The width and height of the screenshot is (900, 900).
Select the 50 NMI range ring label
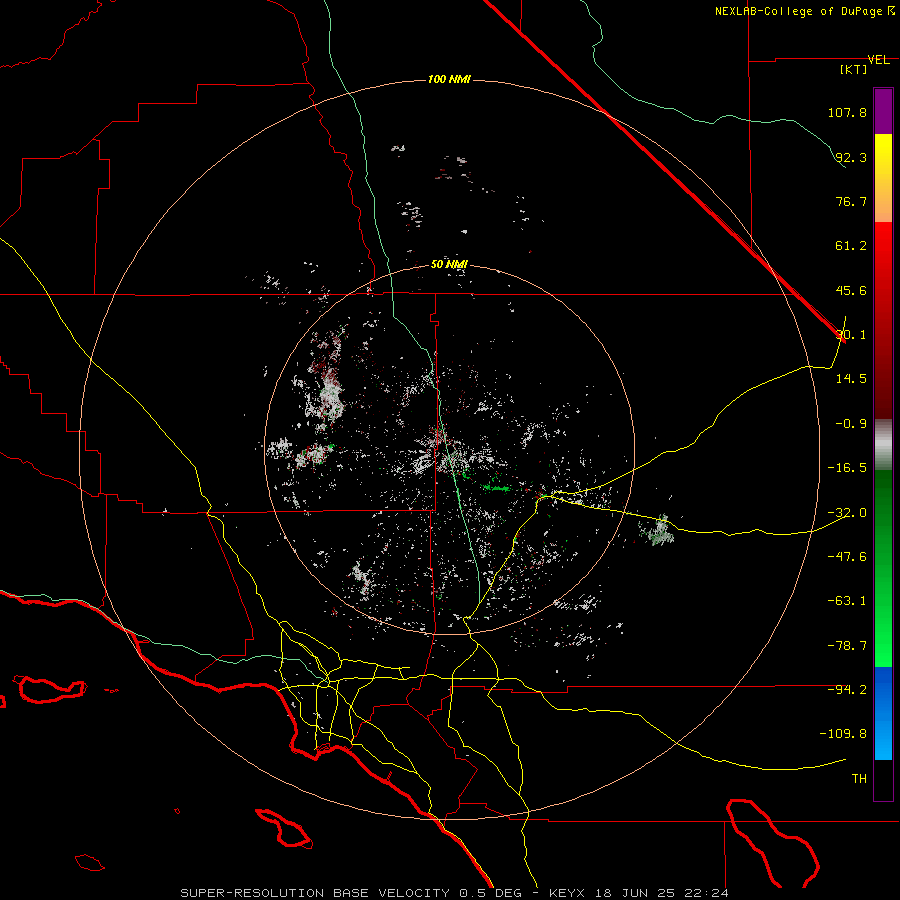click(449, 265)
